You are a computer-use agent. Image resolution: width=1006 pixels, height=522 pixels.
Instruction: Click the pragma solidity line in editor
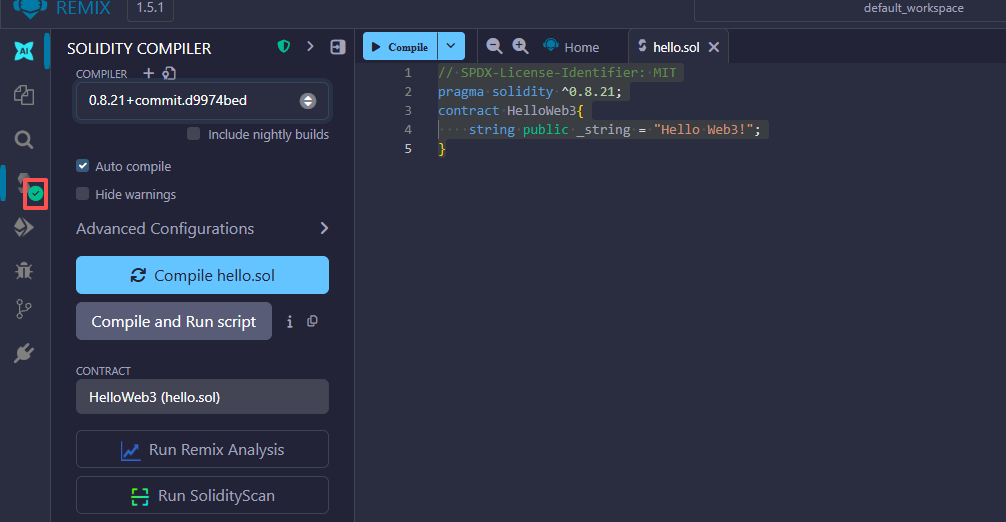[530, 92]
